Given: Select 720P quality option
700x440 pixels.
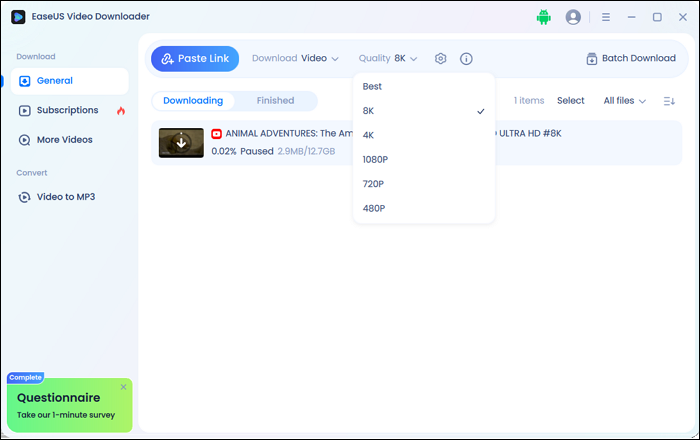Looking at the screenshot, I should (x=424, y=184).
